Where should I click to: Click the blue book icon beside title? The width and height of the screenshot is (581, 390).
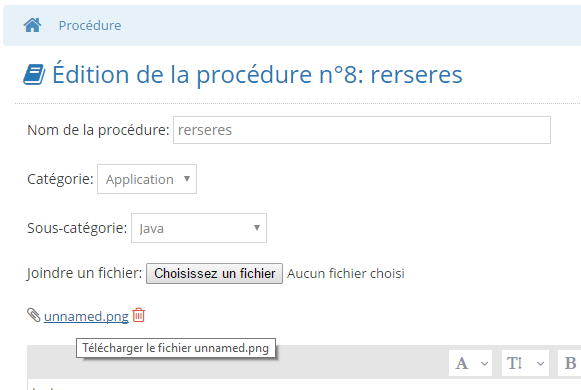[34, 74]
